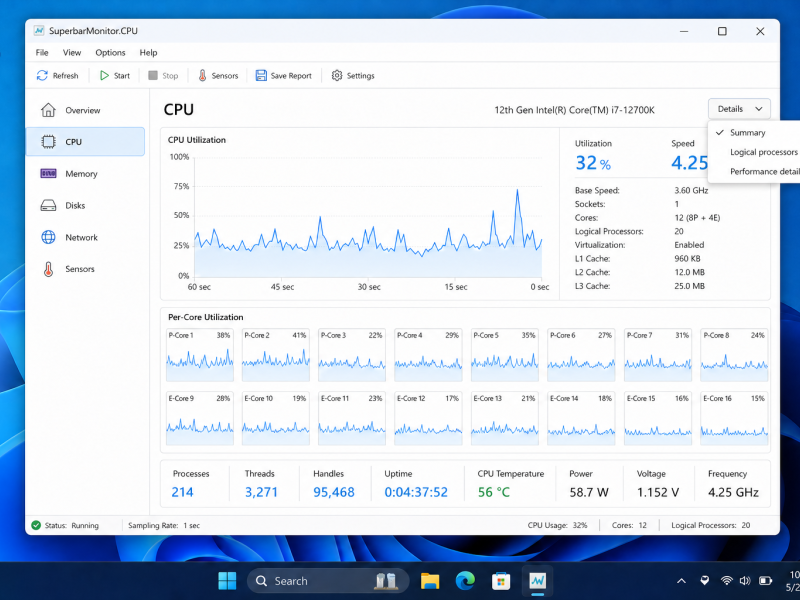The image size is (800, 600).
Task: Select the E-Core 12 utilization graph
Action: pos(428,418)
